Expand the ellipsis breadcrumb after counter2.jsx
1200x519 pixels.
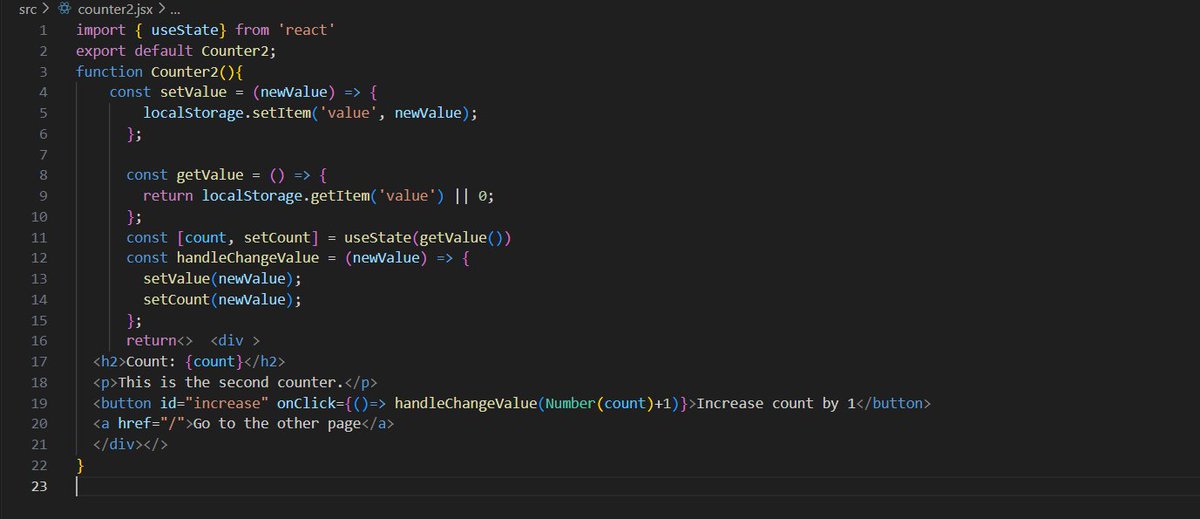coord(176,9)
